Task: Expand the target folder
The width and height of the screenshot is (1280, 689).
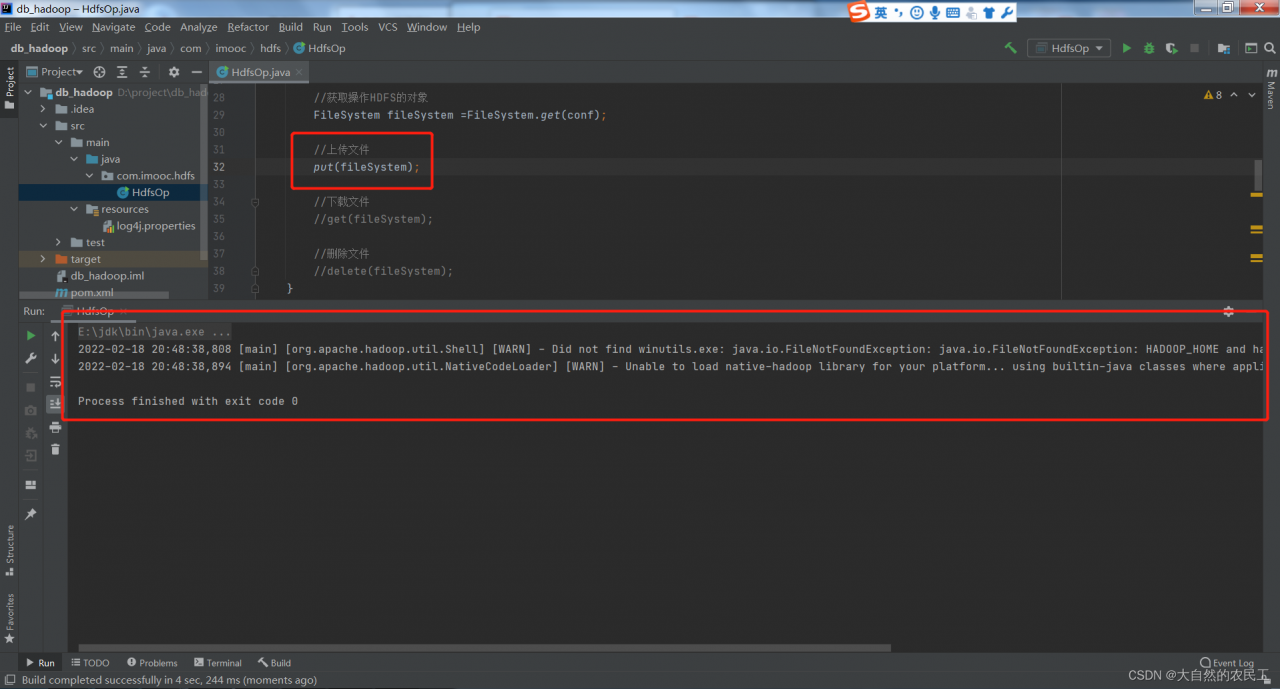Action: 43,259
